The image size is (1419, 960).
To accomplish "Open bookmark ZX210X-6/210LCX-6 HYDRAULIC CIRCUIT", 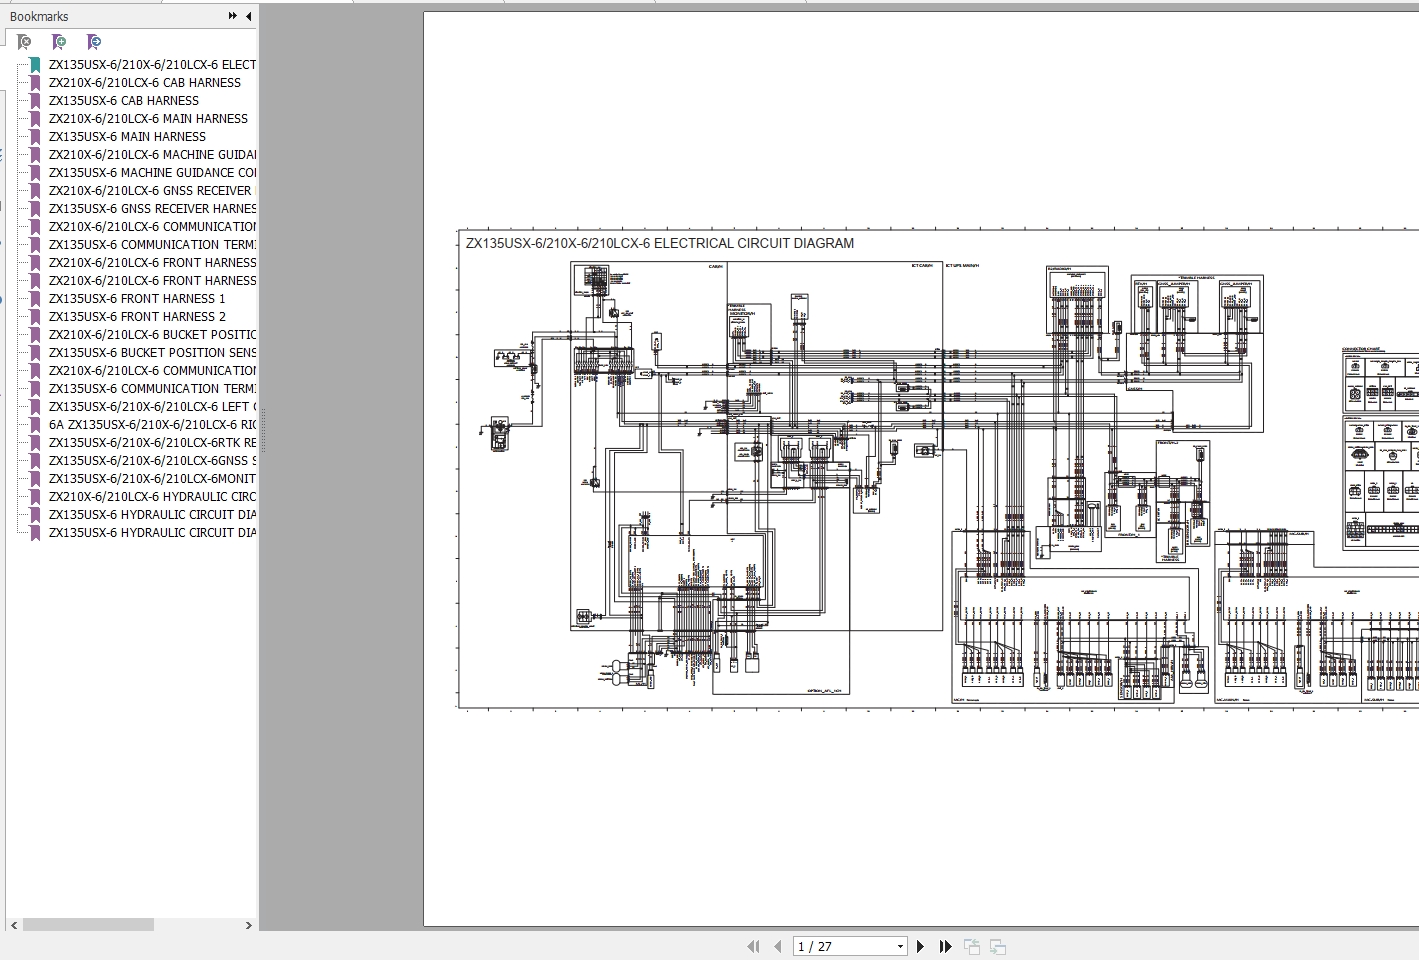I will [x=152, y=497].
